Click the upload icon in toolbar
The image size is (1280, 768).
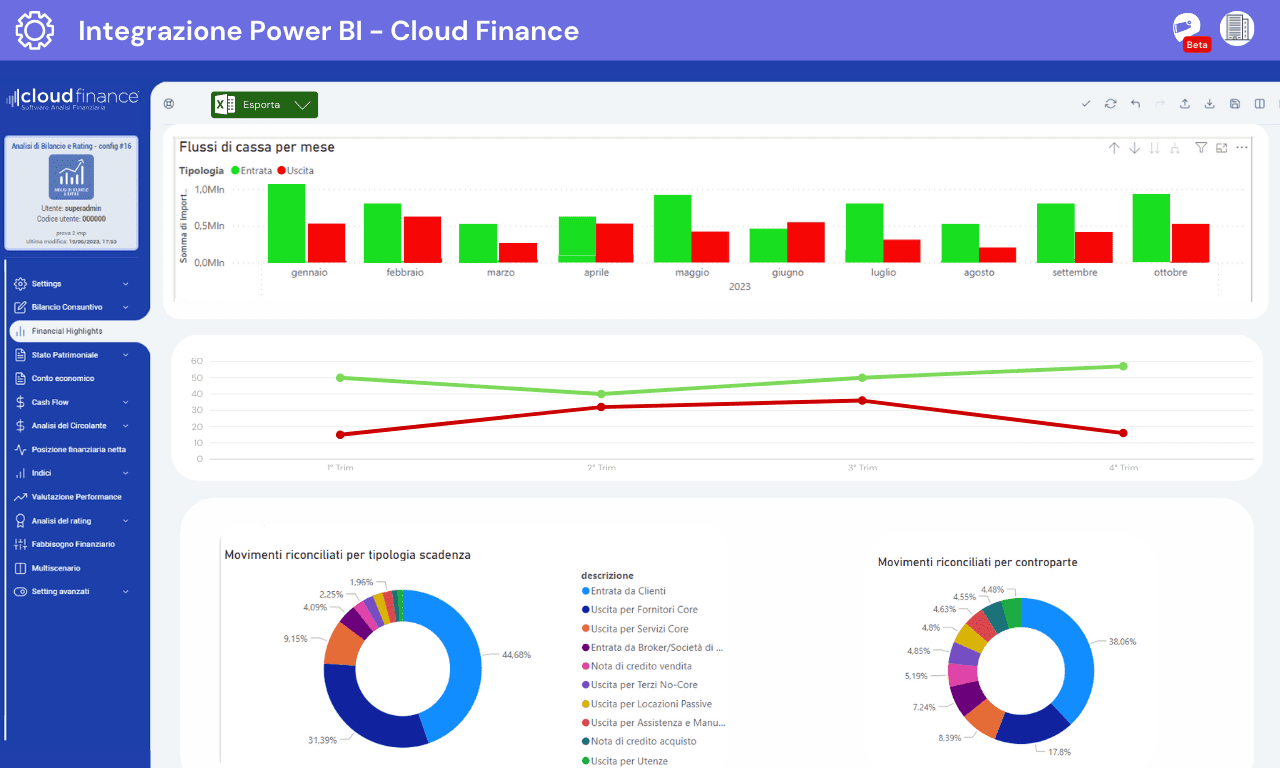pos(1185,104)
